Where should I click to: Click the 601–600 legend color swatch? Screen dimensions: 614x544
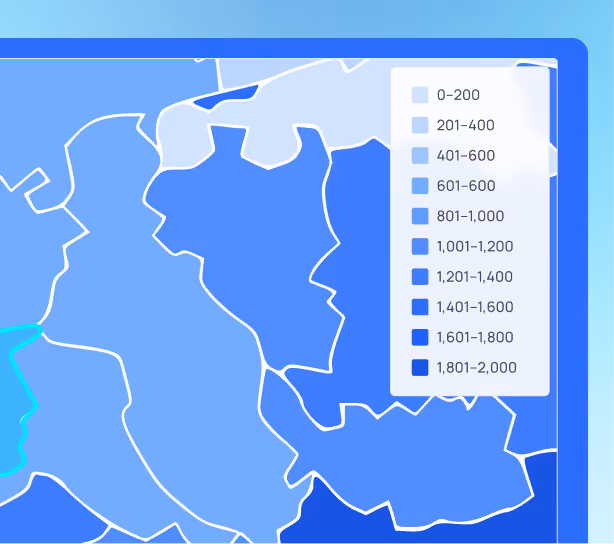click(420, 186)
